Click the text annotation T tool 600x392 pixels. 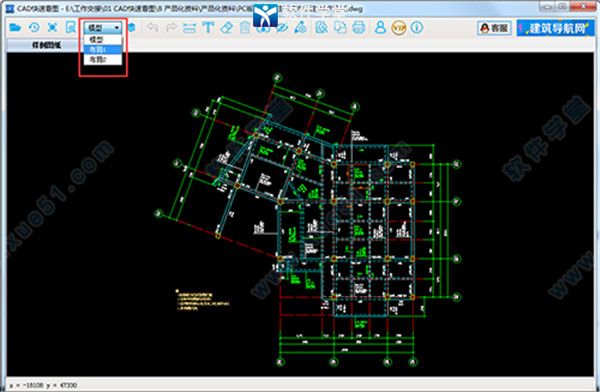click(208, 28)
